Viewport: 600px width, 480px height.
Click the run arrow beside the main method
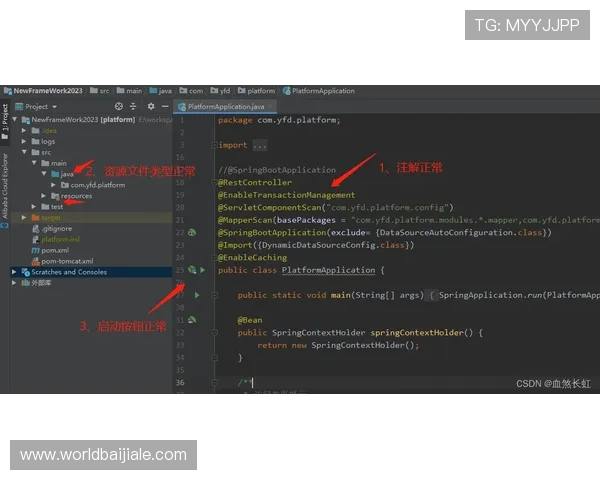197,295
